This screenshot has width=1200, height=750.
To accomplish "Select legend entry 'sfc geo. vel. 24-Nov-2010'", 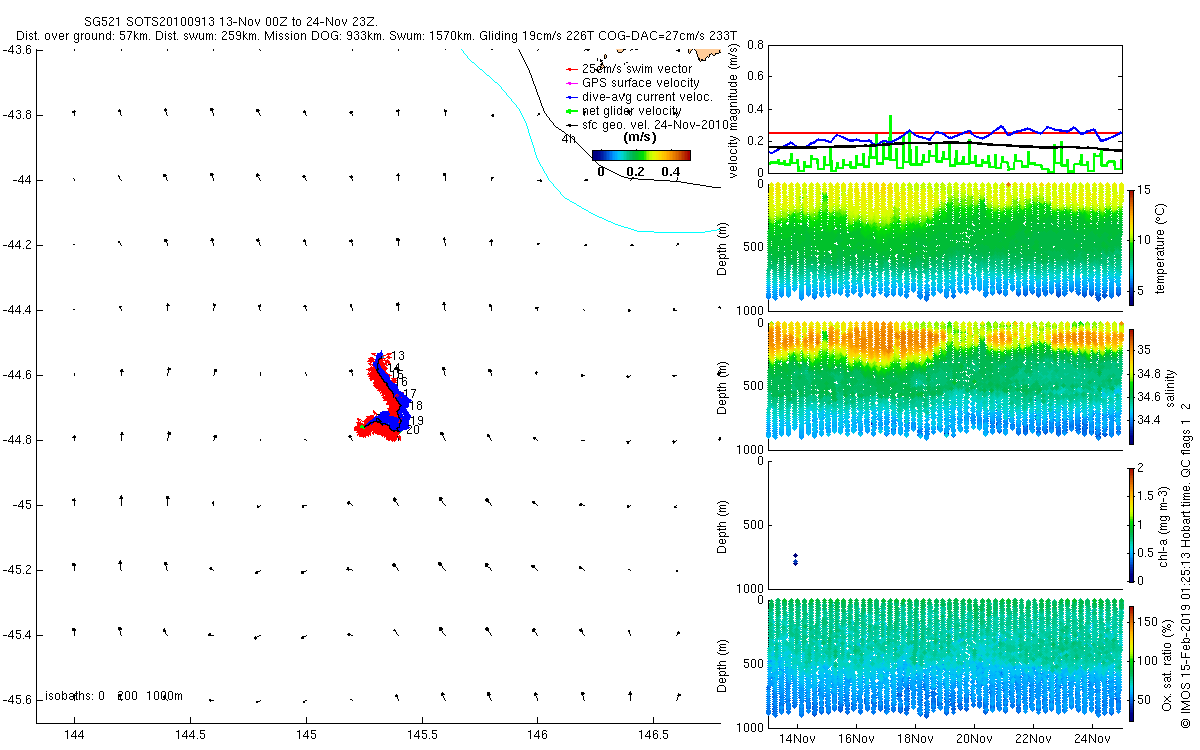I will [x=655, y=124].
